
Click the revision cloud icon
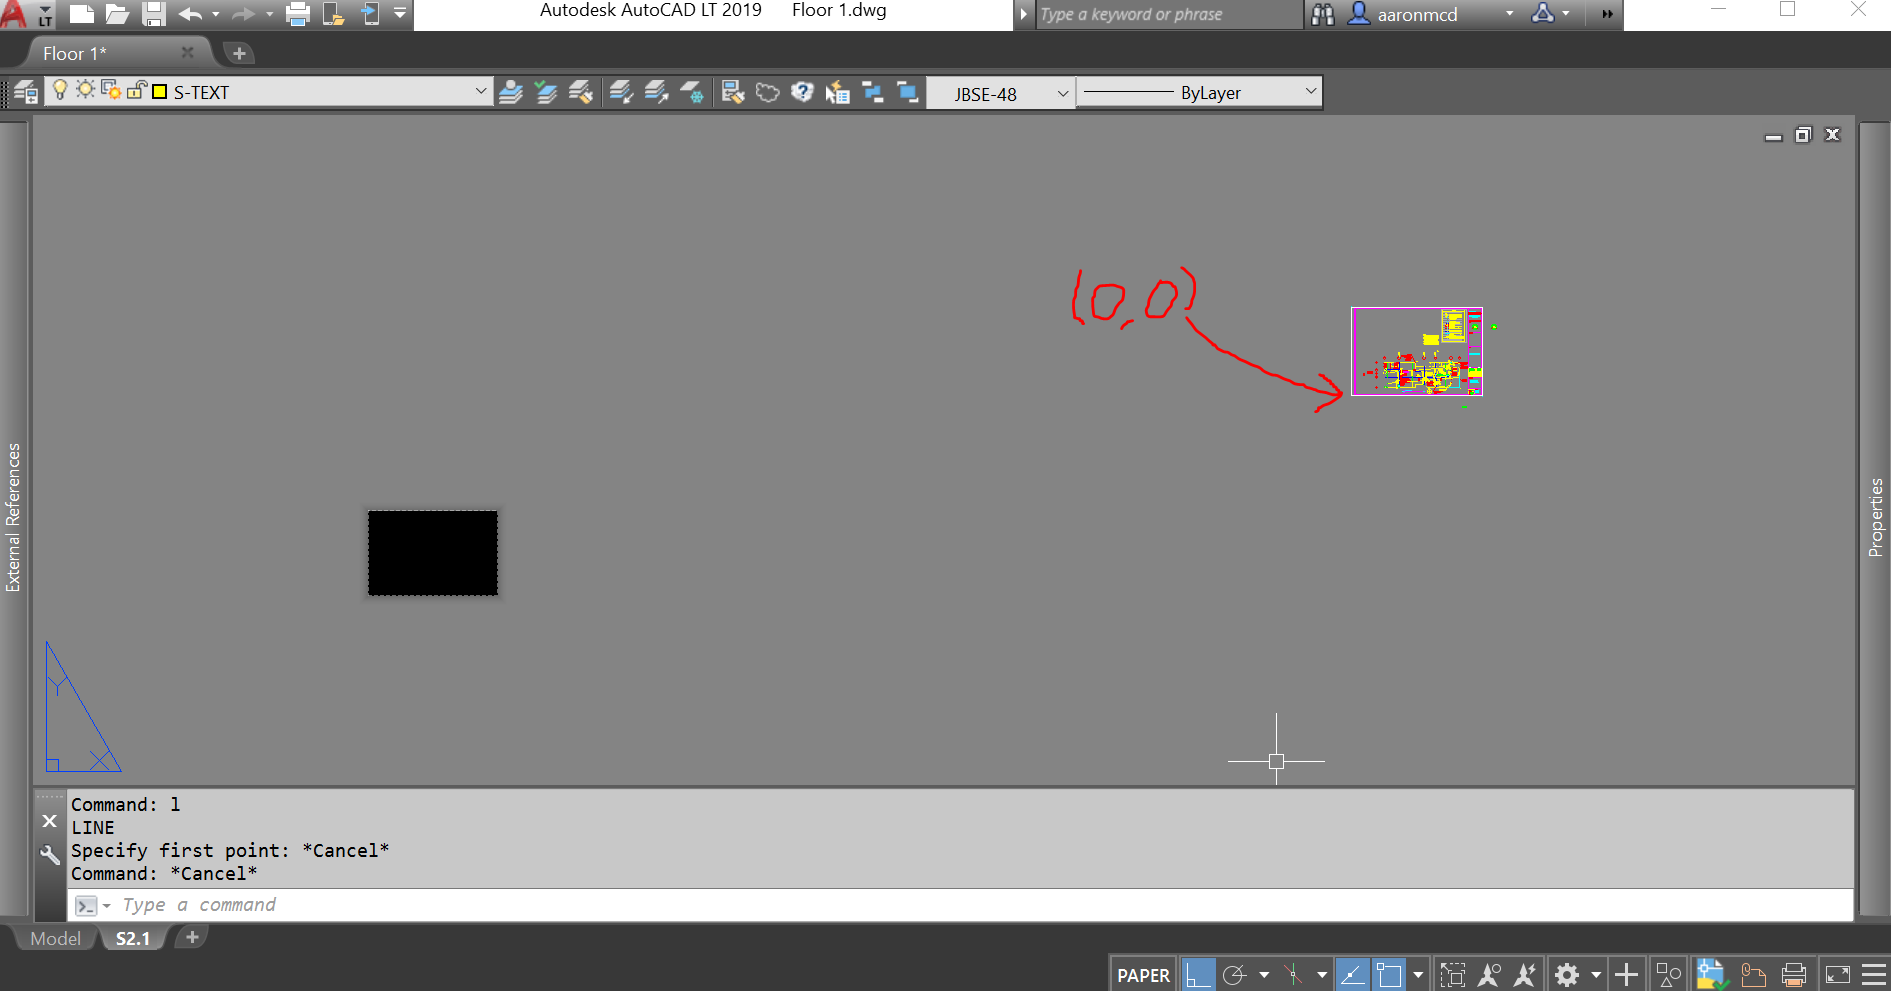click(x=767, y=93)
